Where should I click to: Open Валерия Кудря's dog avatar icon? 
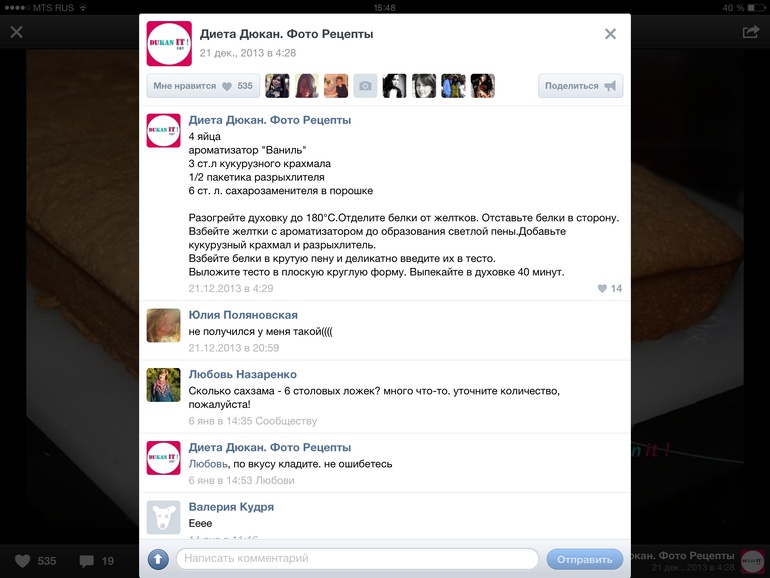point(164,518)
